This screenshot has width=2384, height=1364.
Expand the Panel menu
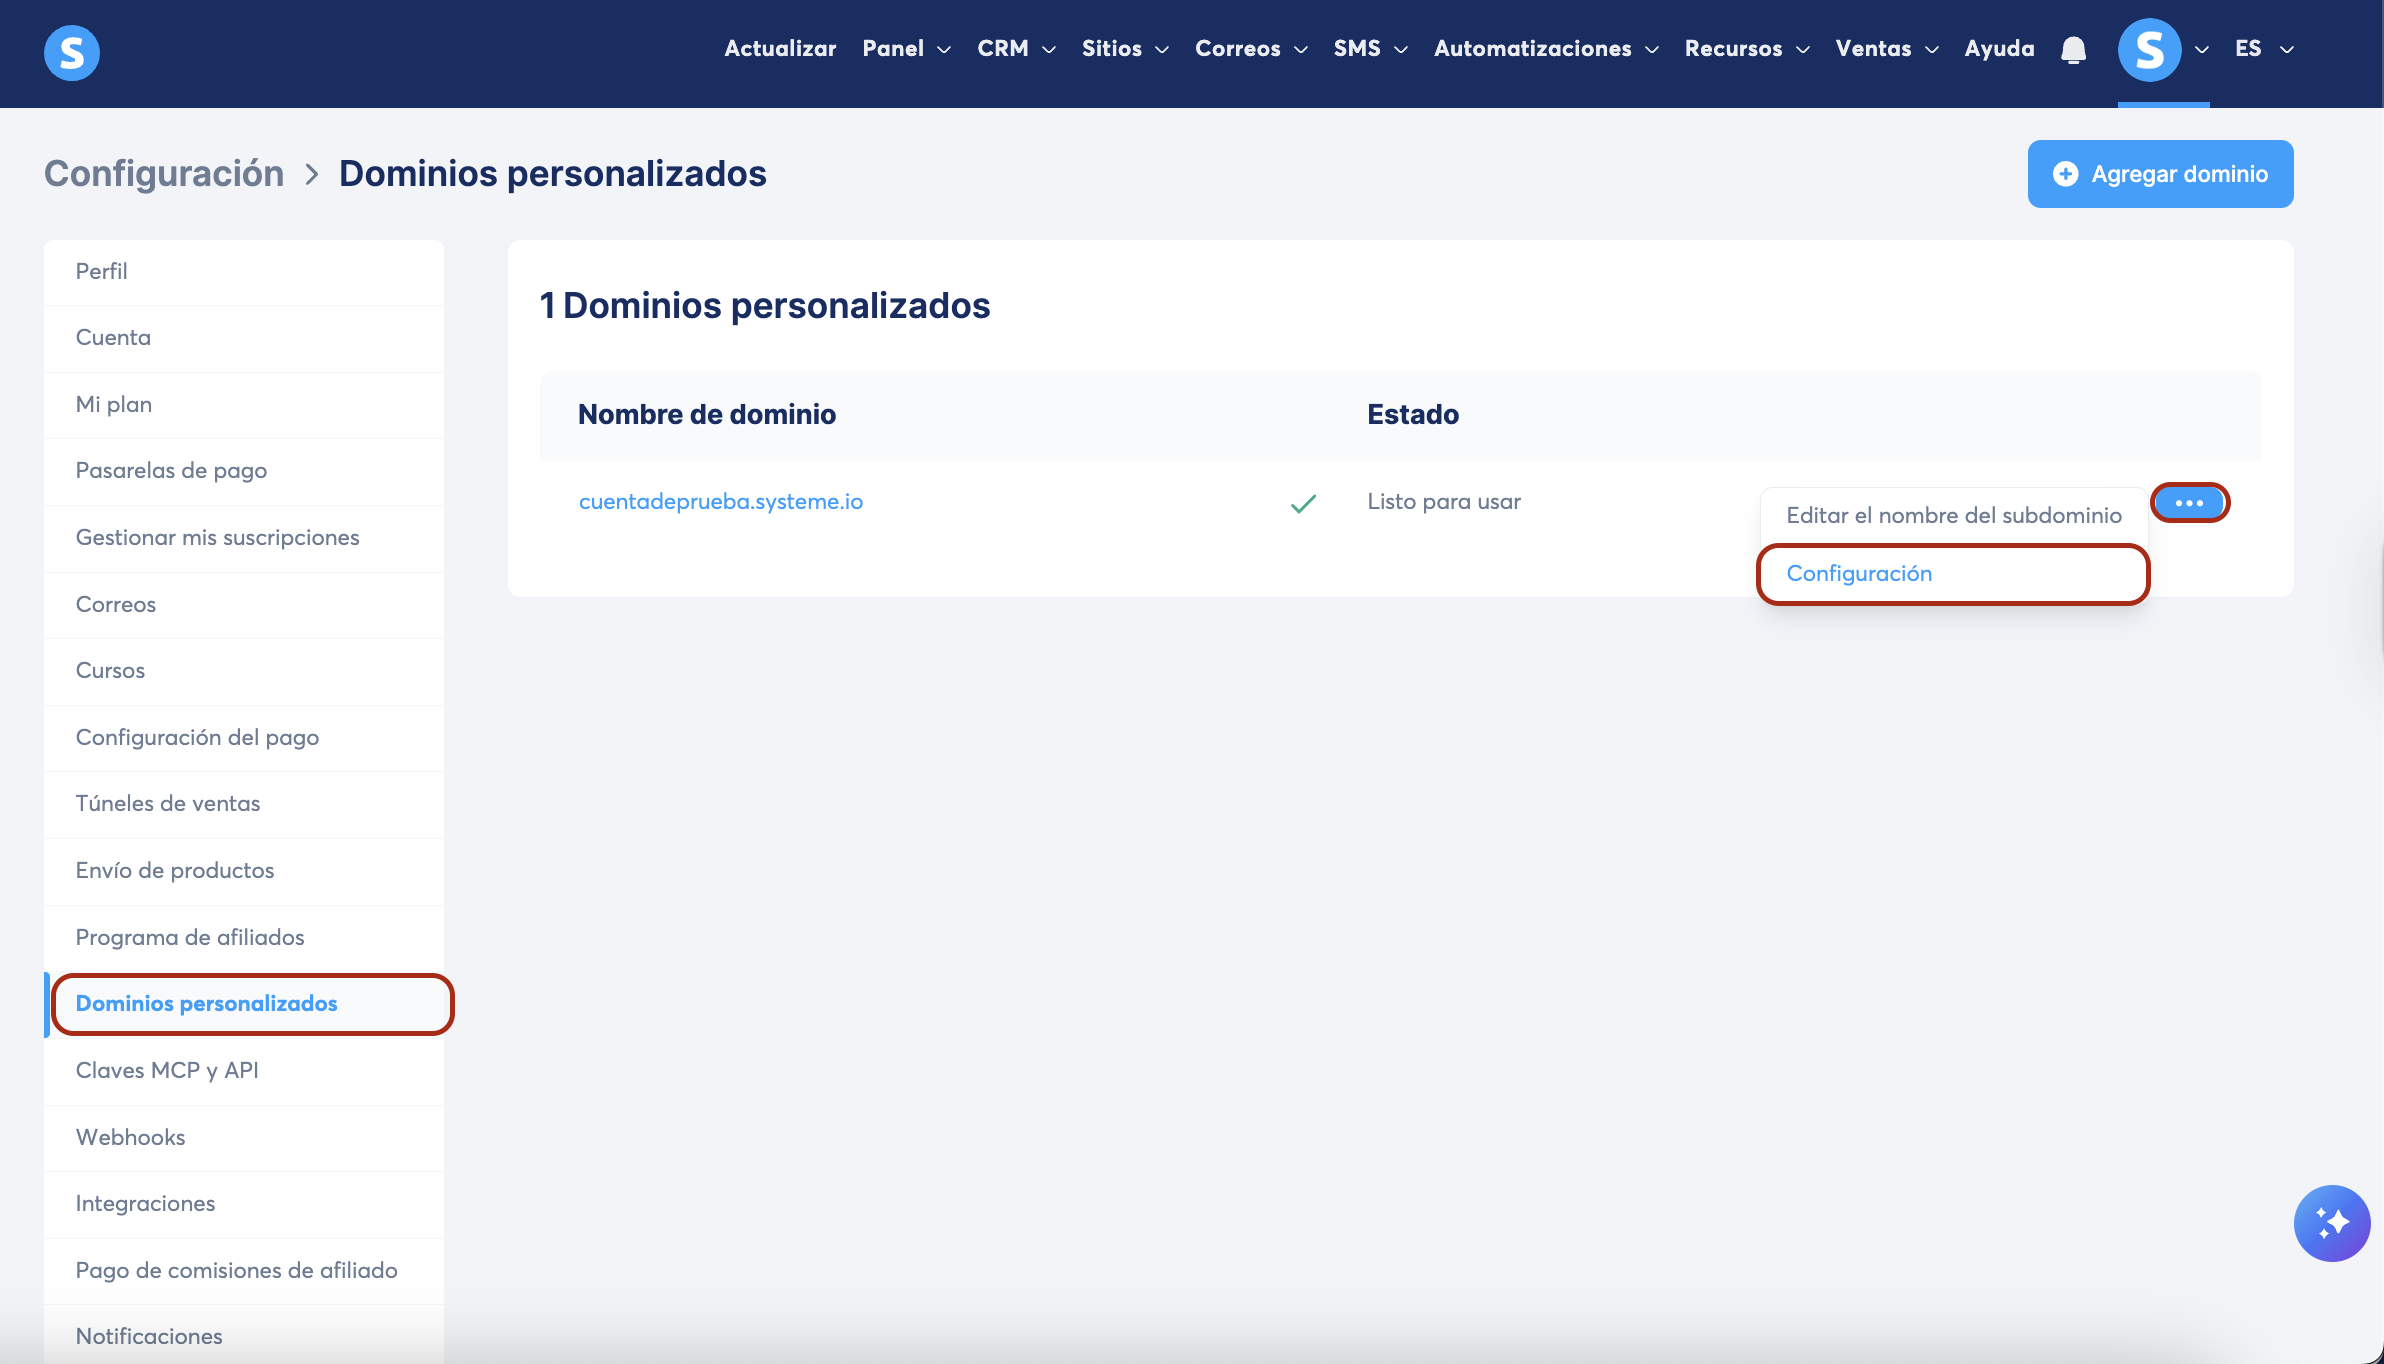(x=906, y=49)
